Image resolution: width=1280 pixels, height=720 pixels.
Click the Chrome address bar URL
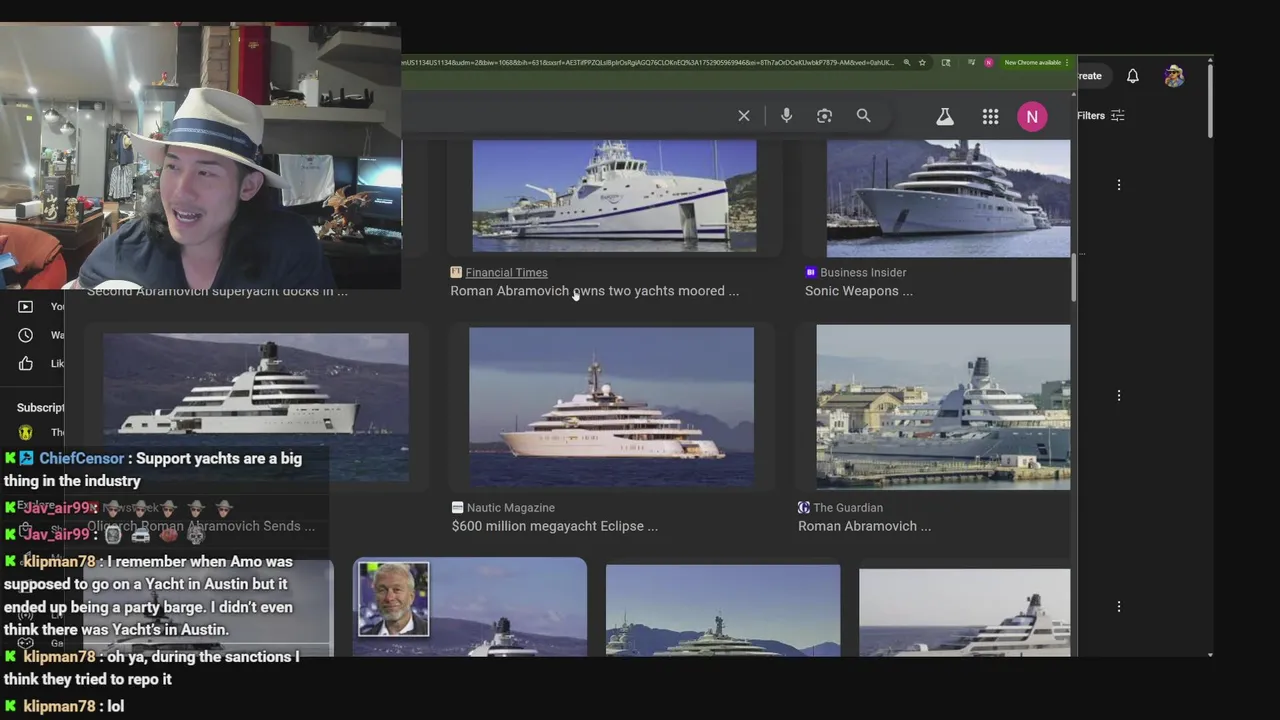click(x=647, y=62)
